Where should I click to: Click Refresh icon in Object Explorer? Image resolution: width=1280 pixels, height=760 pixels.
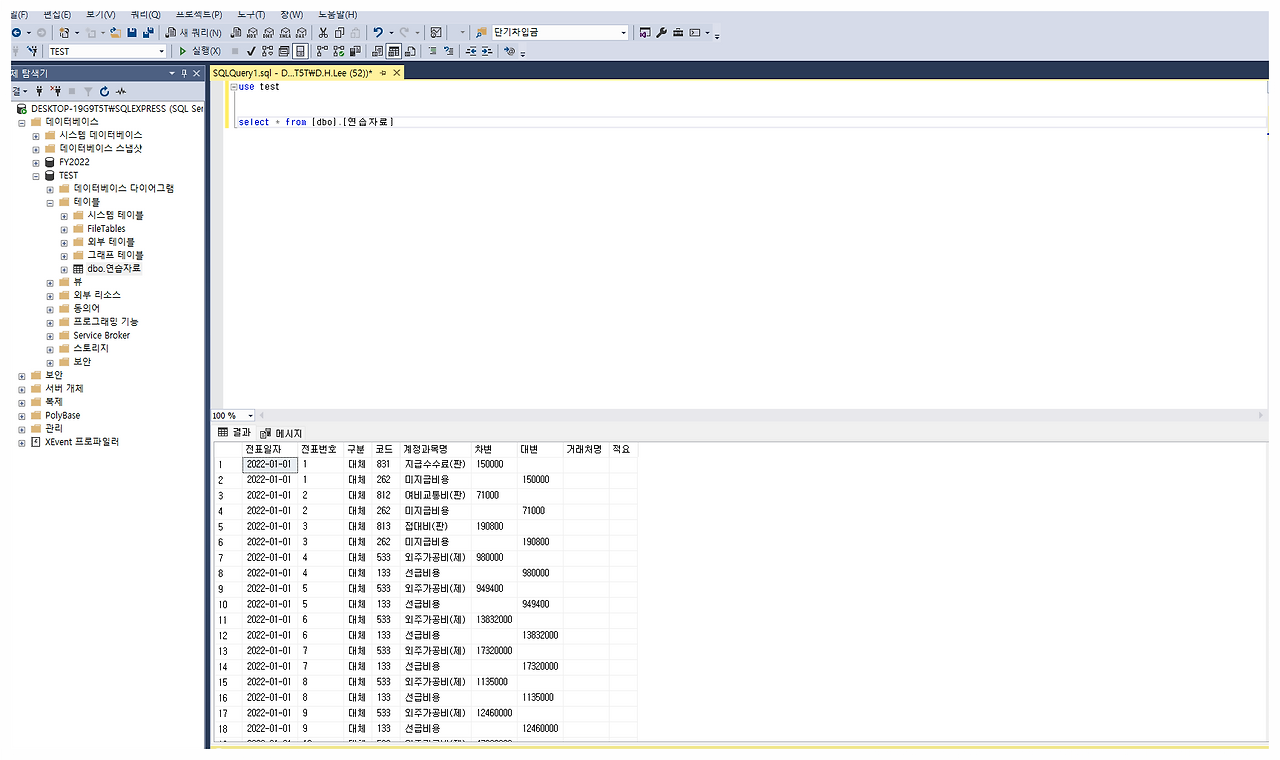104,91
